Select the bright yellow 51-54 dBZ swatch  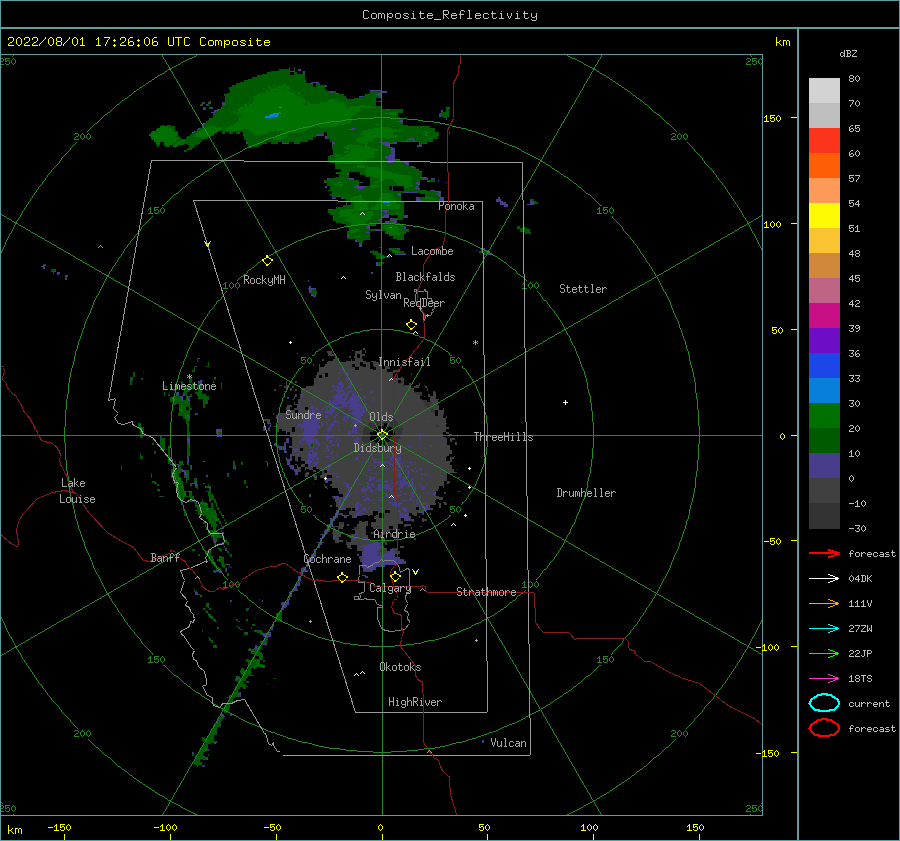click(x=824, y=215)
